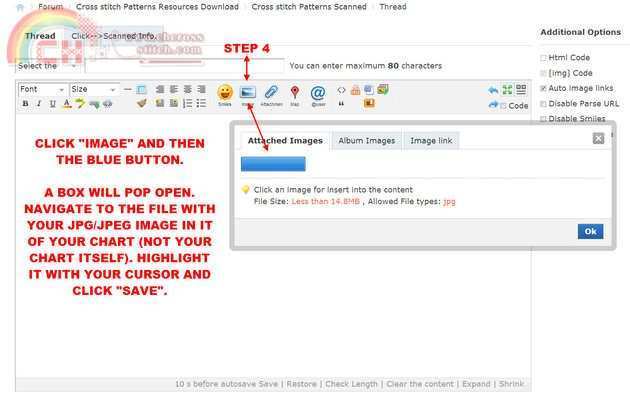The height and width of the screenshot is (397, 630).
Task: Click the home icon in breadcrumb
Action: point(20,7)
